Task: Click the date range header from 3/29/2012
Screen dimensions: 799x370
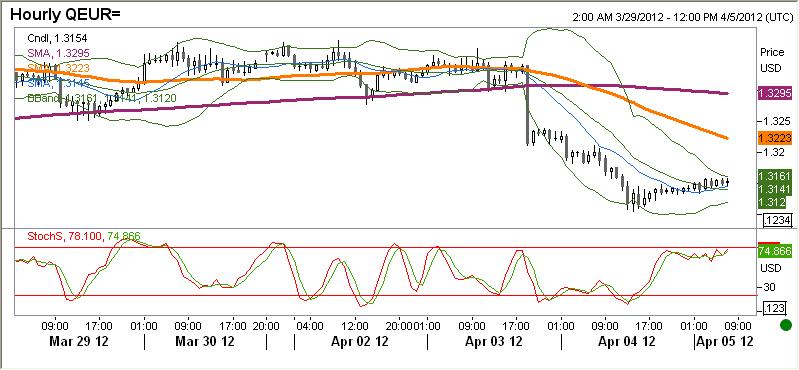Action: [682, 17]
